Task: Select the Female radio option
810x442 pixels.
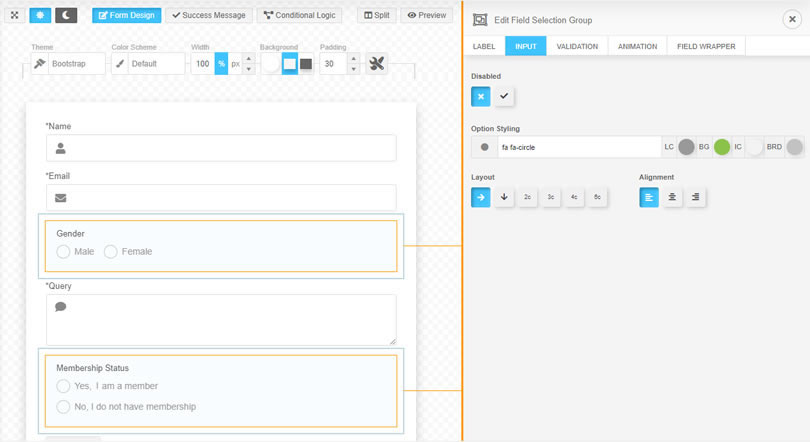Action: point(111,251)
